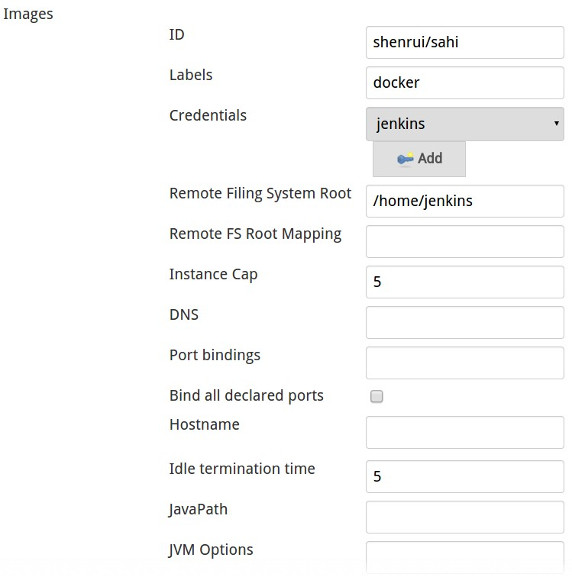572x577 pixels.
Task: Edit the Remote Filing System Root field
Action: pyautogui.click(x=465, y=201)
